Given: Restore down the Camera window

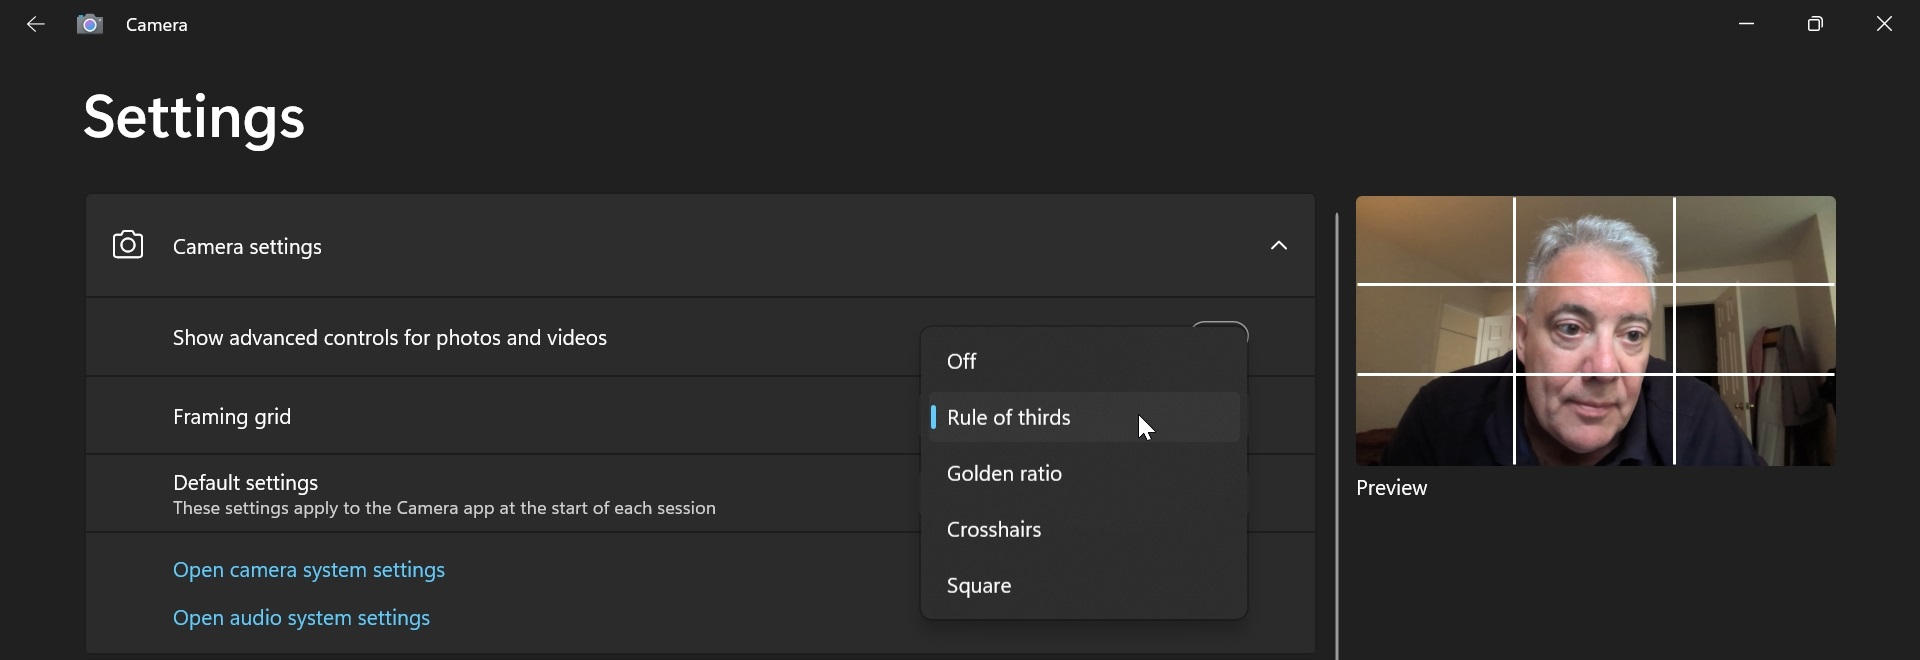Looking at the screenshot, I should [x=1815, y=24].
